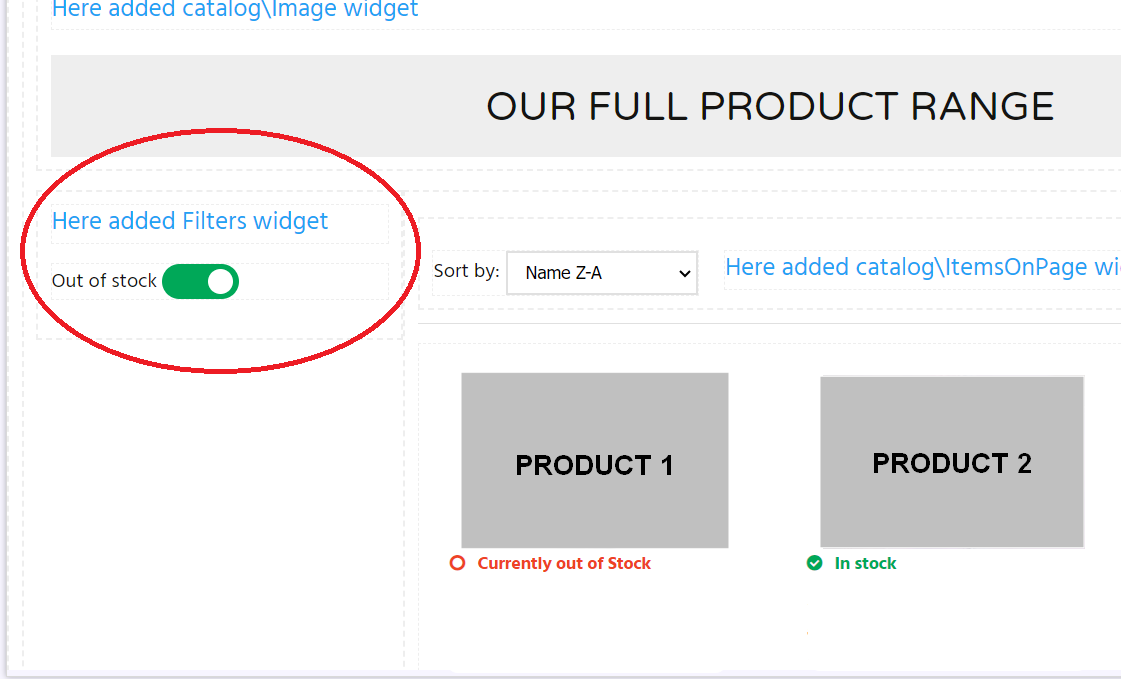This screenshot has width=1121, height=679.
Task: Click the gray banner beside the heading text
Action: click(x=265, y=106)
